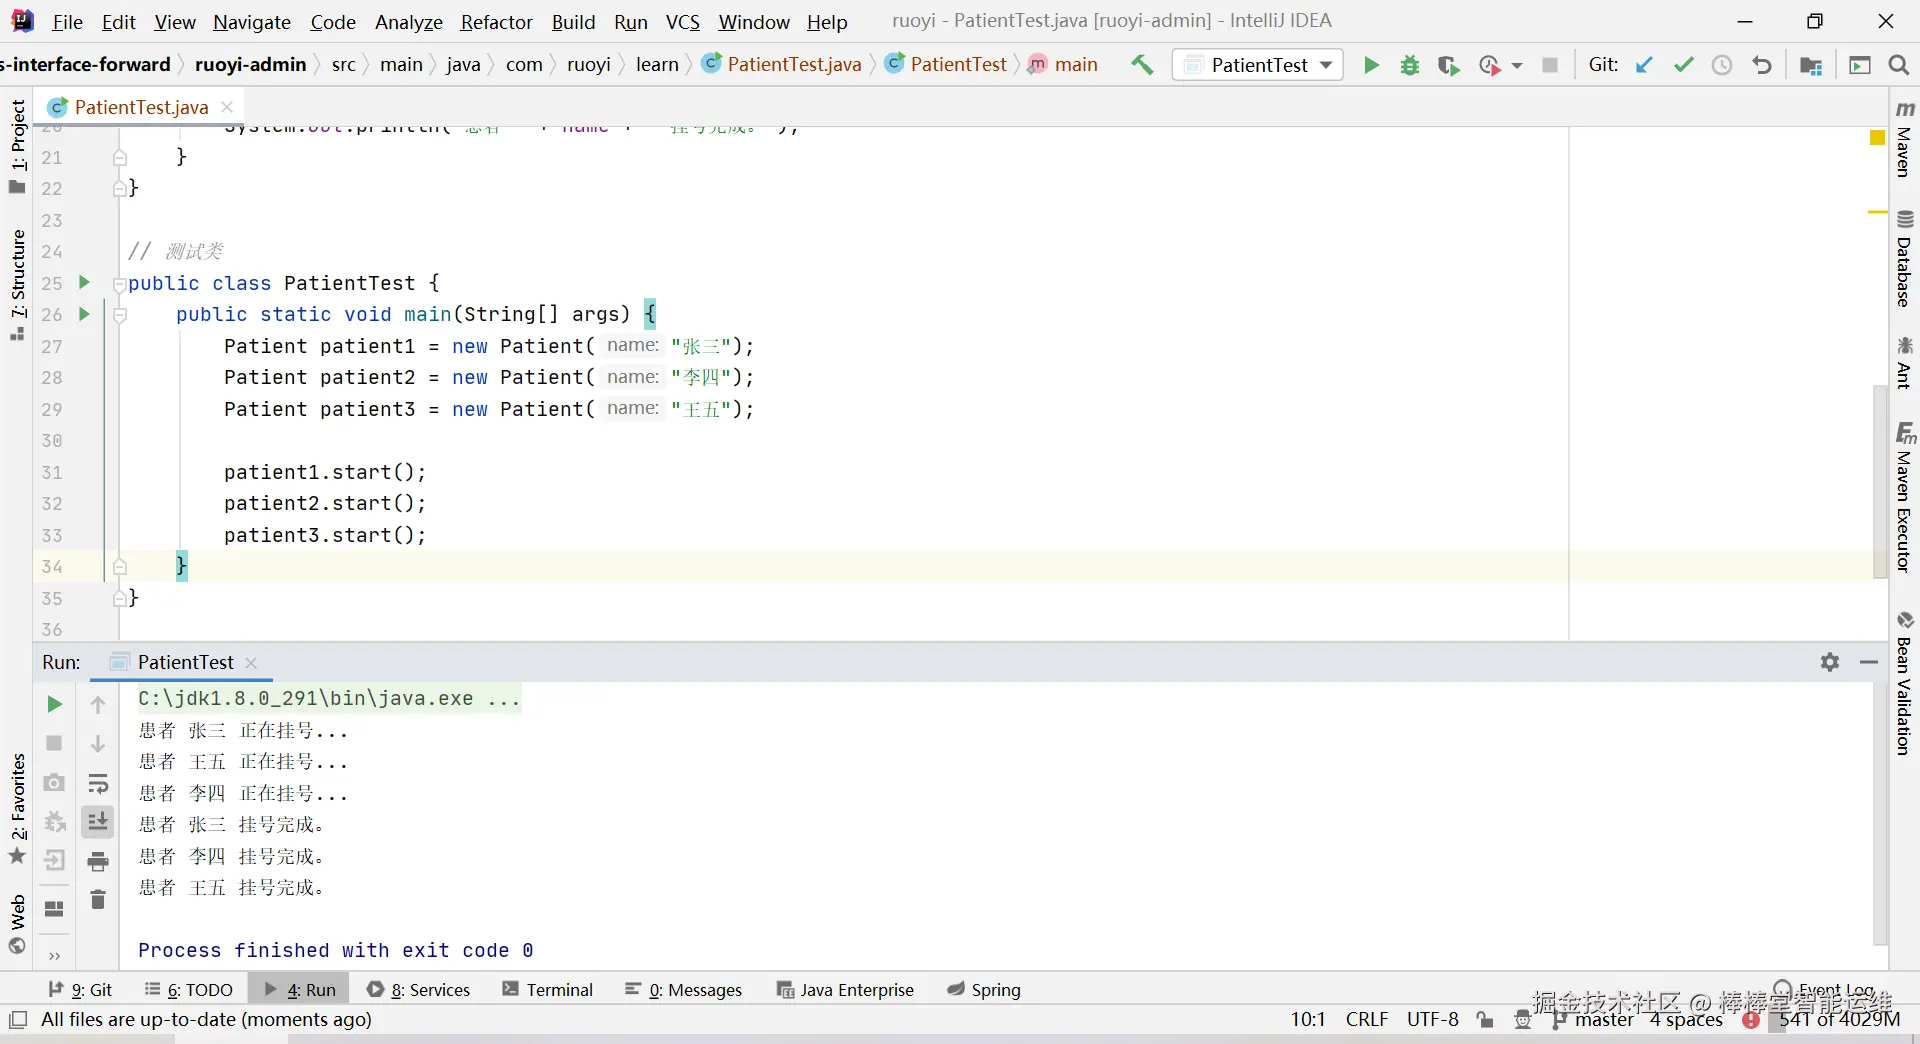Jump down the stack trace in console

tap(98, 743)
